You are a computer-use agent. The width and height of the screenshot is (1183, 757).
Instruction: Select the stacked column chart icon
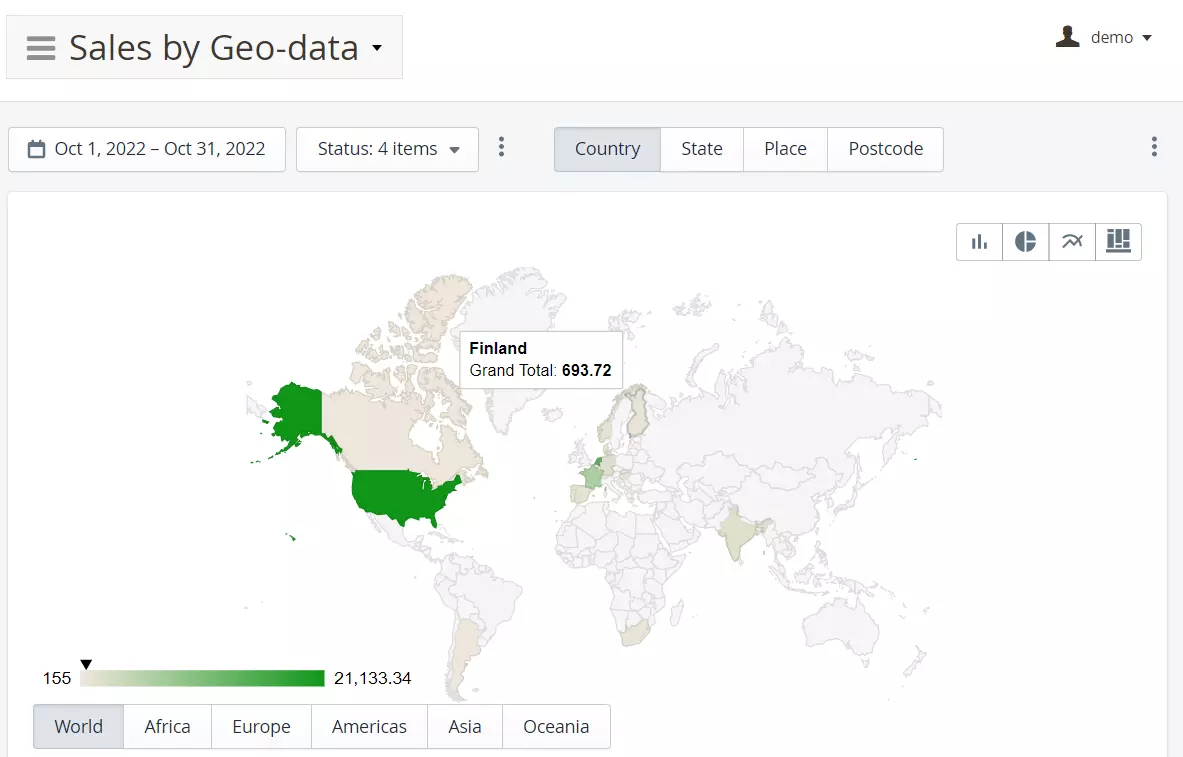(x=1118, y=242)
